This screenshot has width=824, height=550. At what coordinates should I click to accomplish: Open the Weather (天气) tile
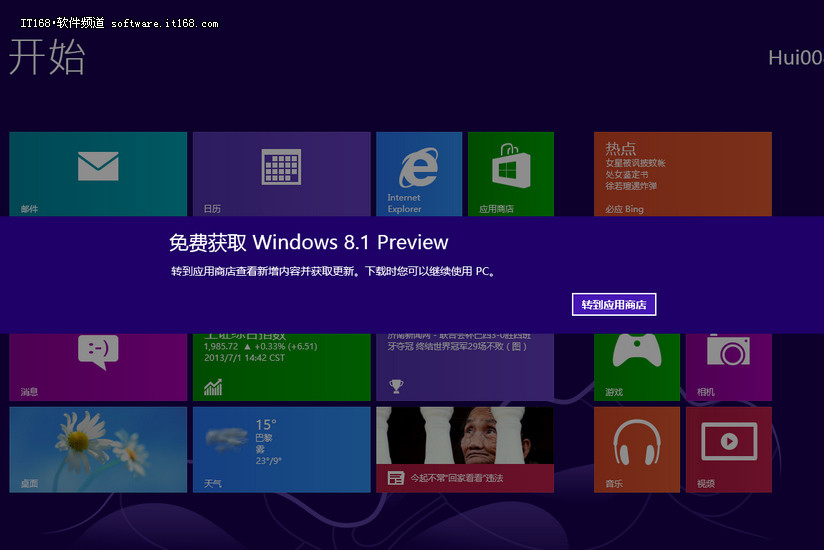click(281, 450)
